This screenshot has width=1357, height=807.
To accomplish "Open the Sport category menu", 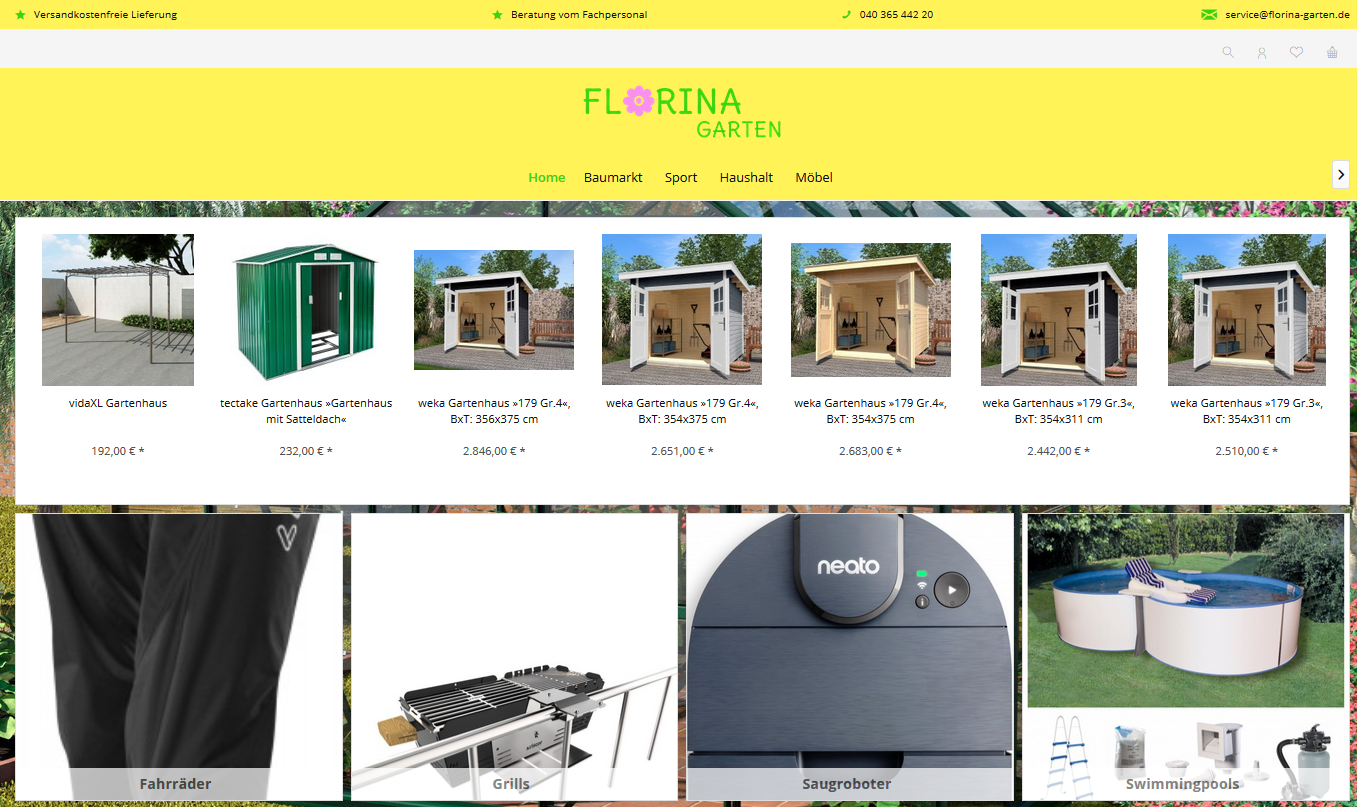I will 681,177.
